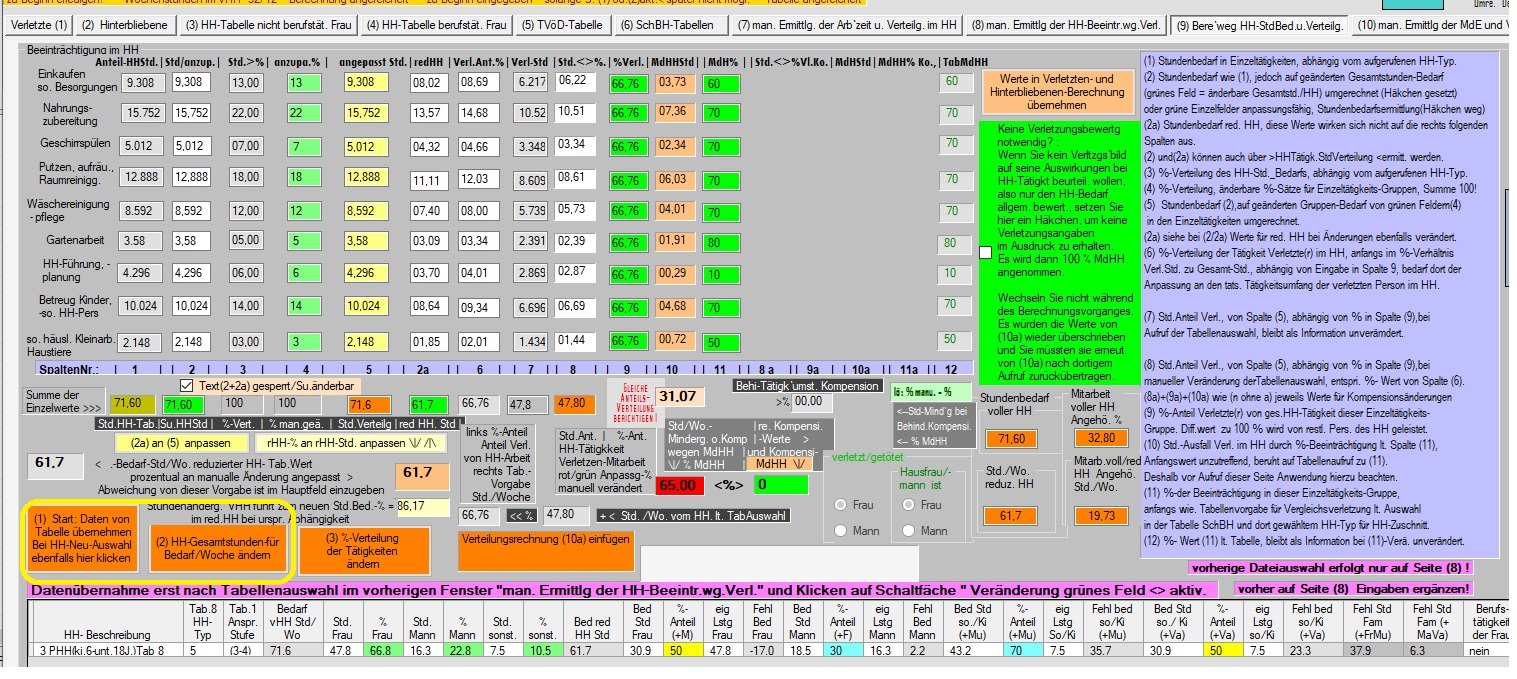Open tab (8) man. Ermittlg der HH-Beeintr.wg.Verl.
This screenshot has height=679, width=1517.
coord(1066,24)
